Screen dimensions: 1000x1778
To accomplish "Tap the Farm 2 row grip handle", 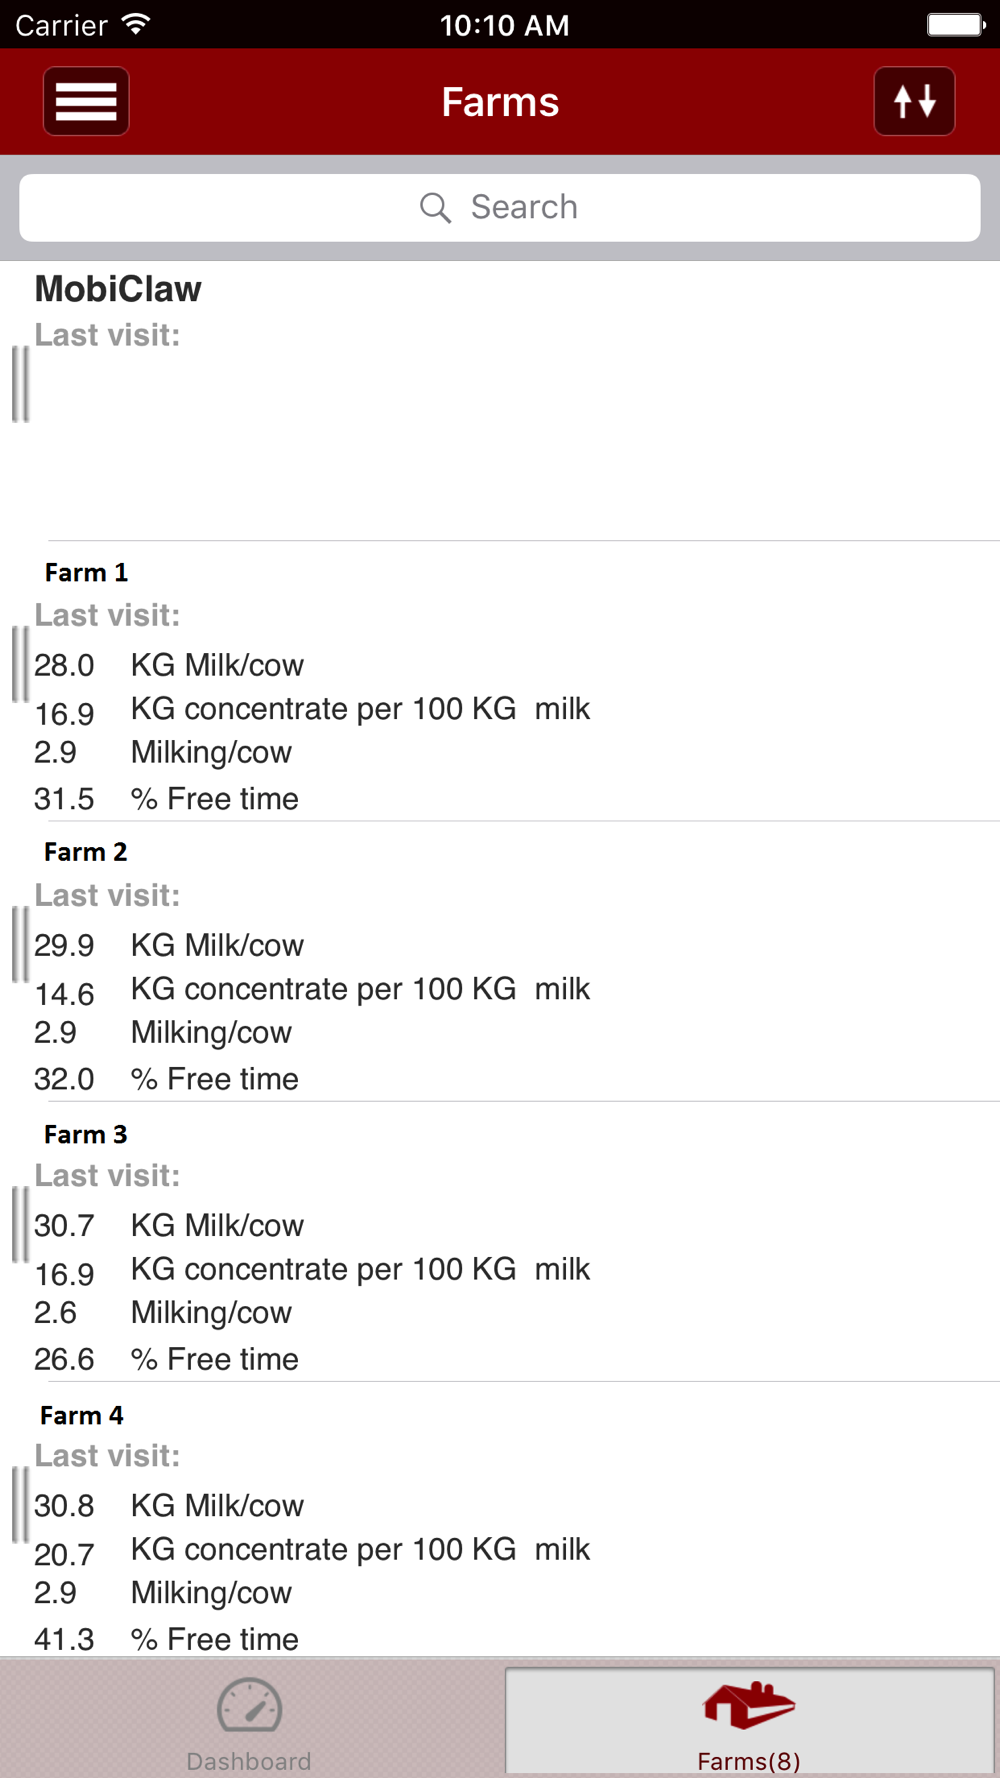I will pos(20,944).
